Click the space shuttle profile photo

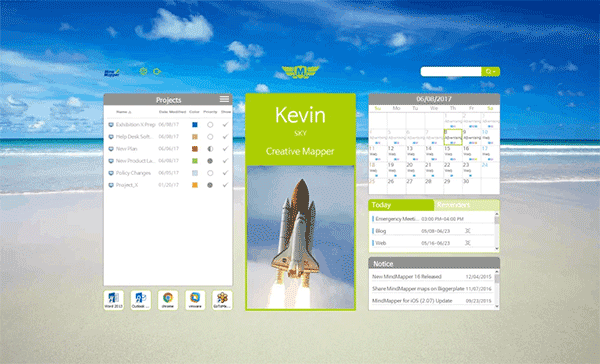coord(300,237)
